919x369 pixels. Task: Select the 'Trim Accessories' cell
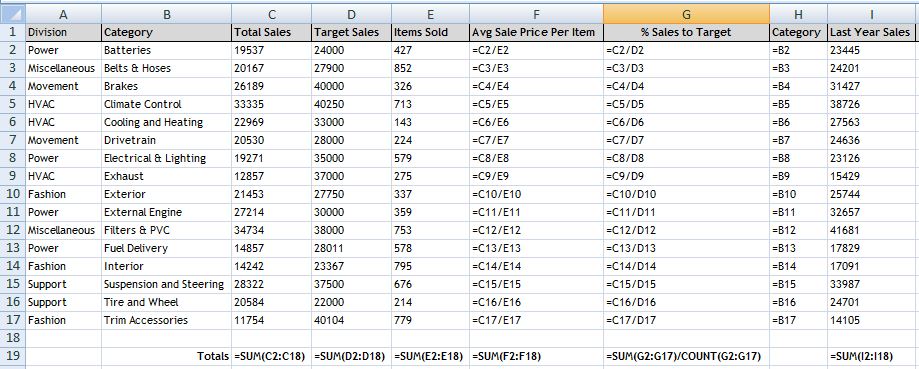pyautogui.click(x=166, y=320)
